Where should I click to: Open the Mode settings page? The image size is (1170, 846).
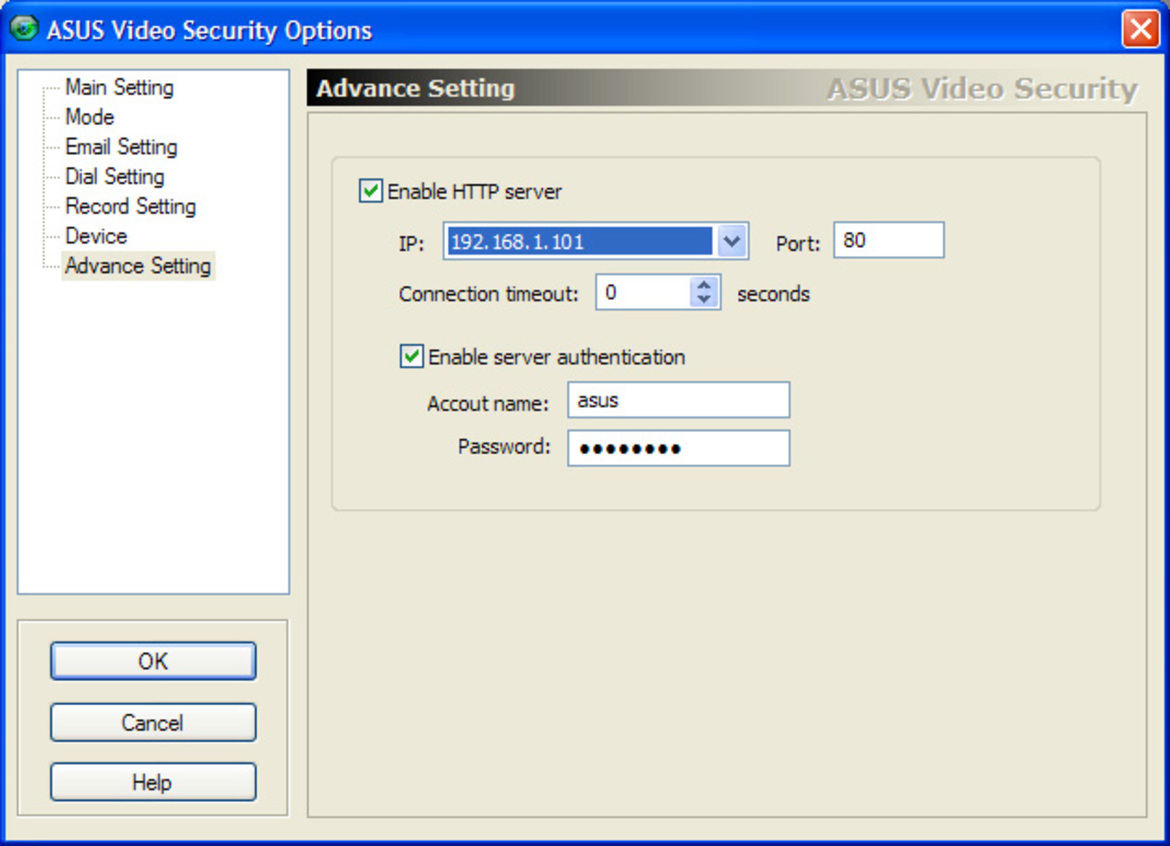[x=90, y=117]
